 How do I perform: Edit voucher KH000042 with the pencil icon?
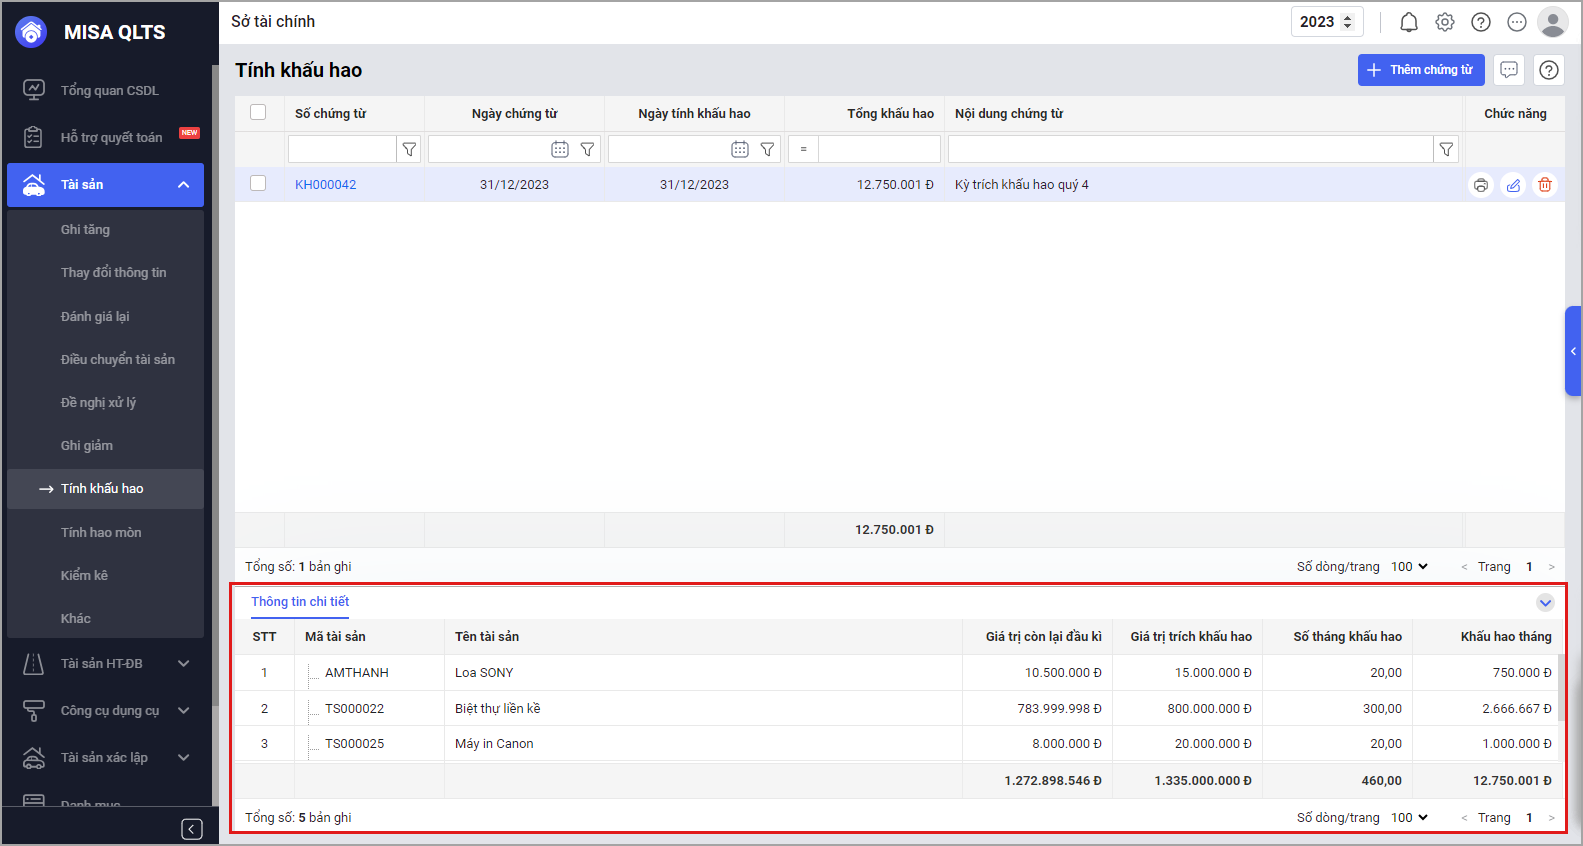pos(1513,185)
